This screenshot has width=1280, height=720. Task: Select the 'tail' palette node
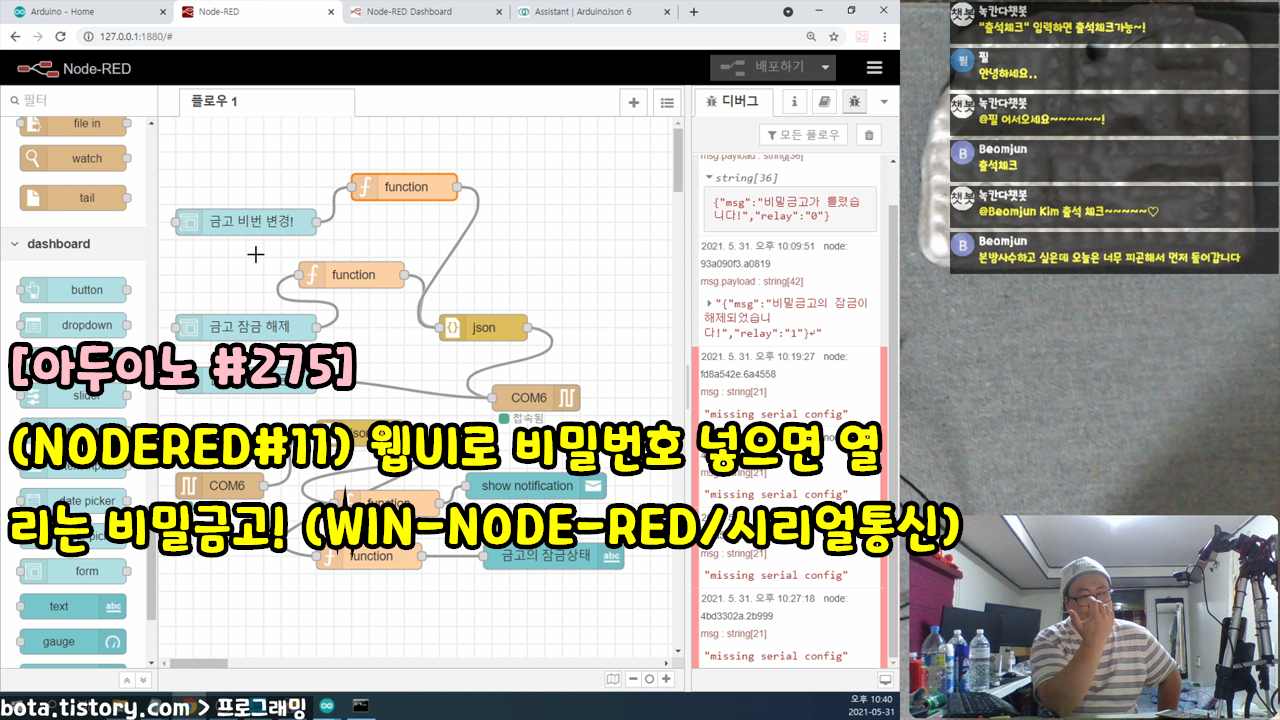74,198
